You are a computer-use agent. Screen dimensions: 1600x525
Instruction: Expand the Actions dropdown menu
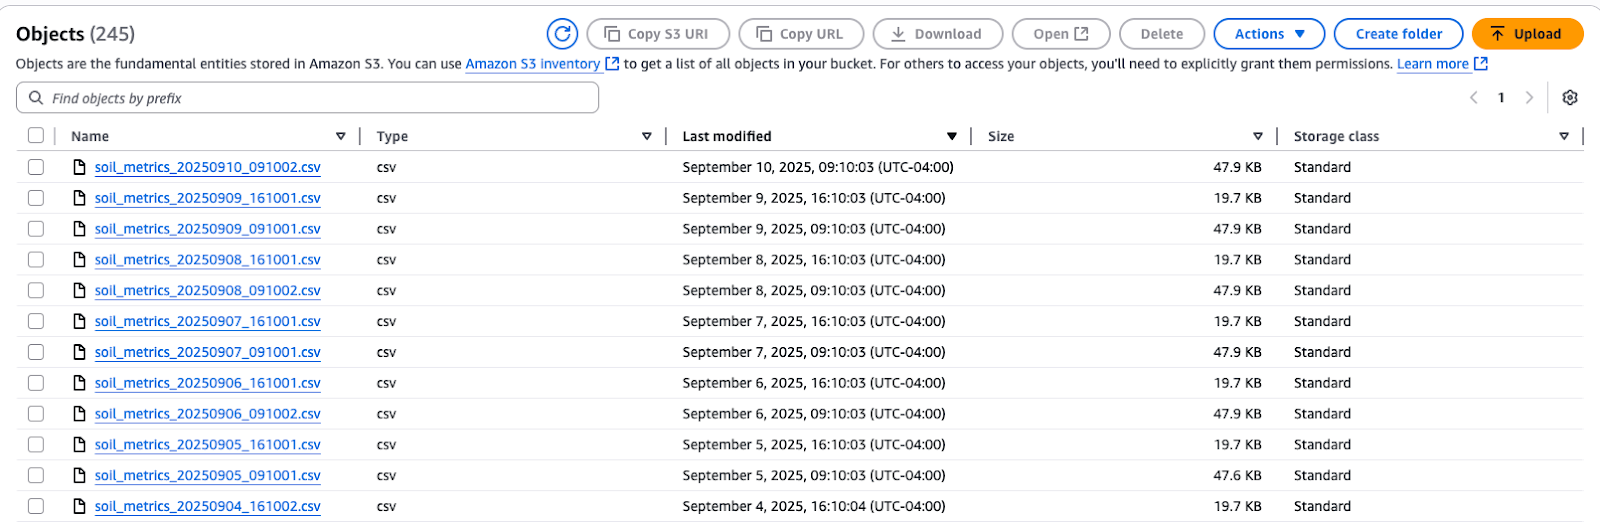(x=1269, y=34)
